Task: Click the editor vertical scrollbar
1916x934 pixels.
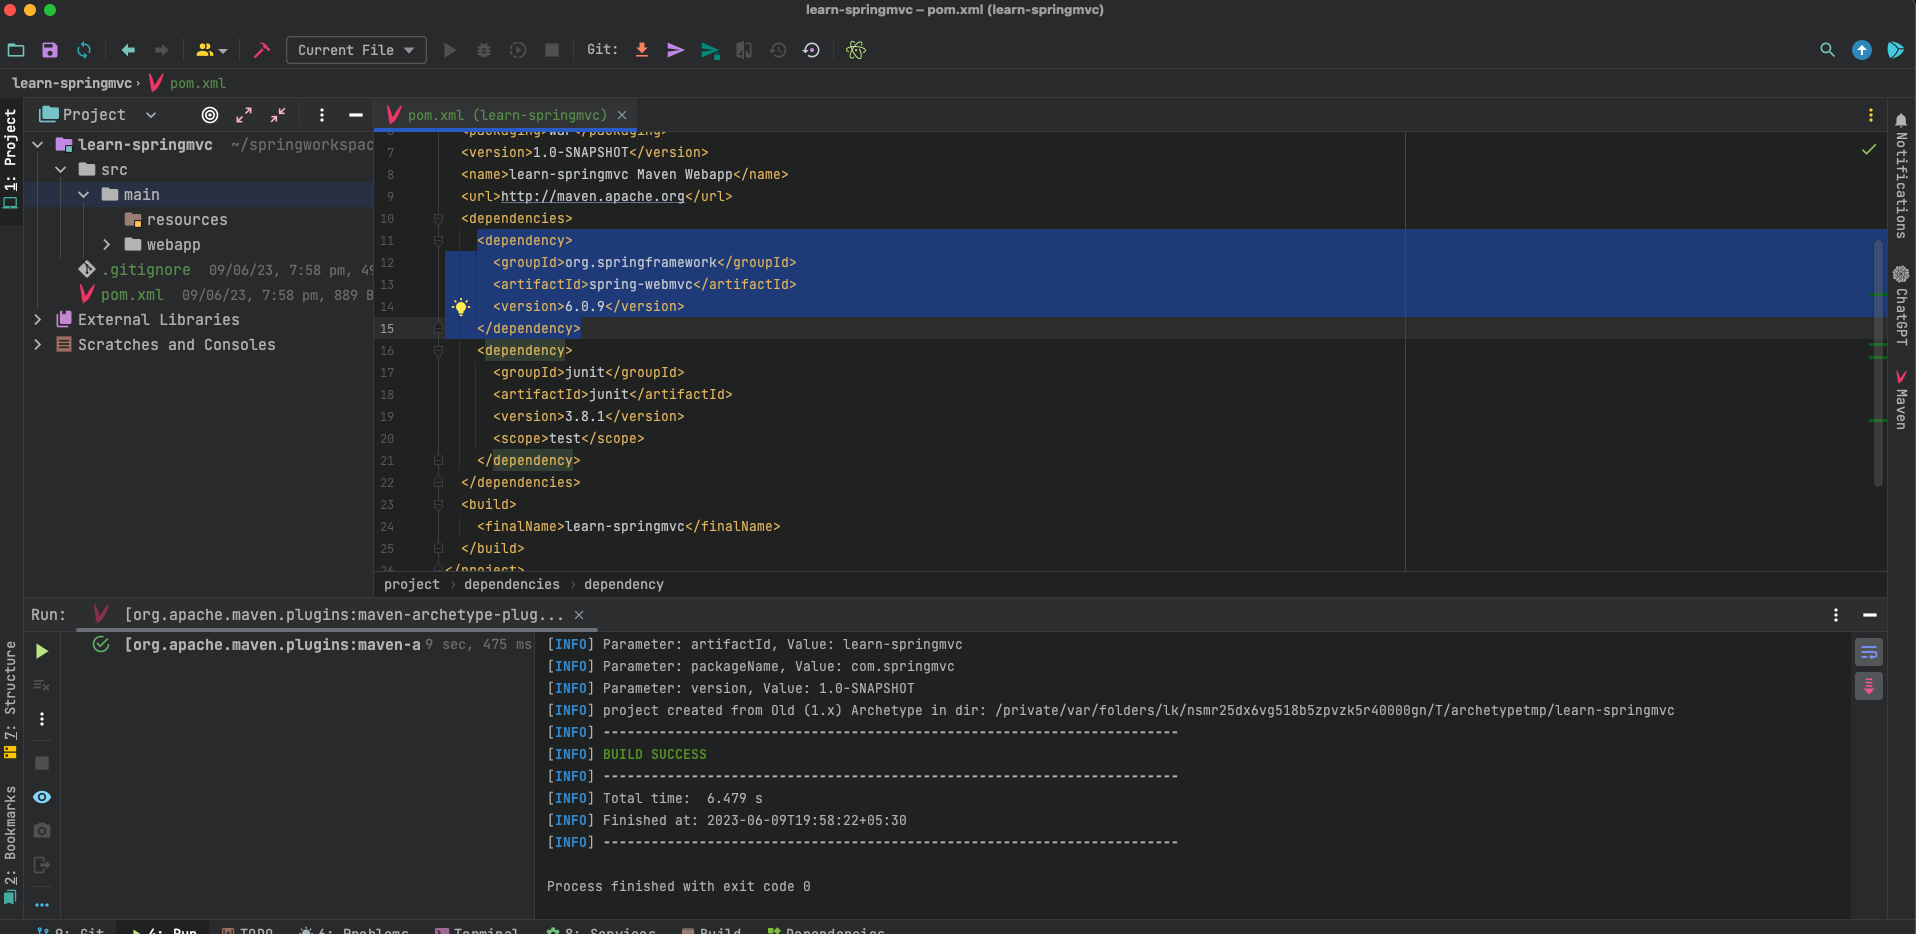Action: point(1879,362)
